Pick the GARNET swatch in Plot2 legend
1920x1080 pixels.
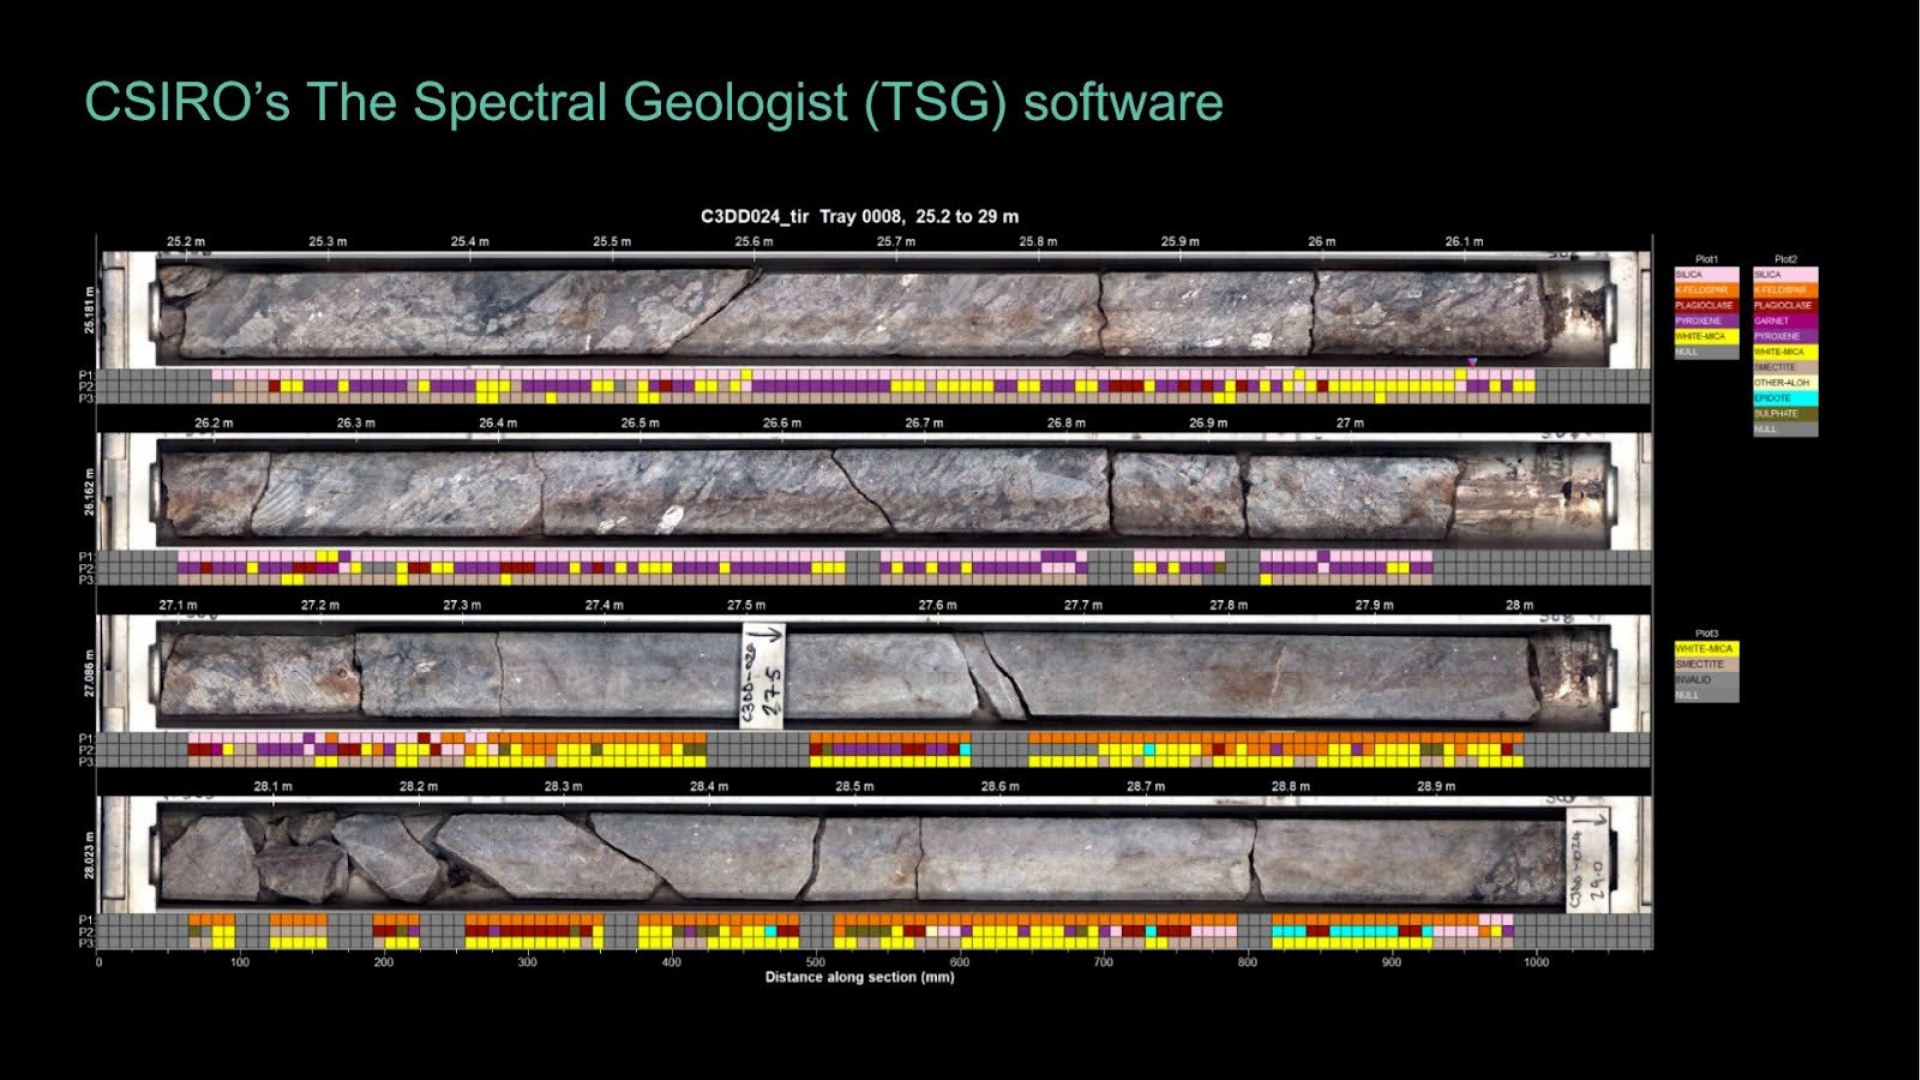pos(1785,321)
